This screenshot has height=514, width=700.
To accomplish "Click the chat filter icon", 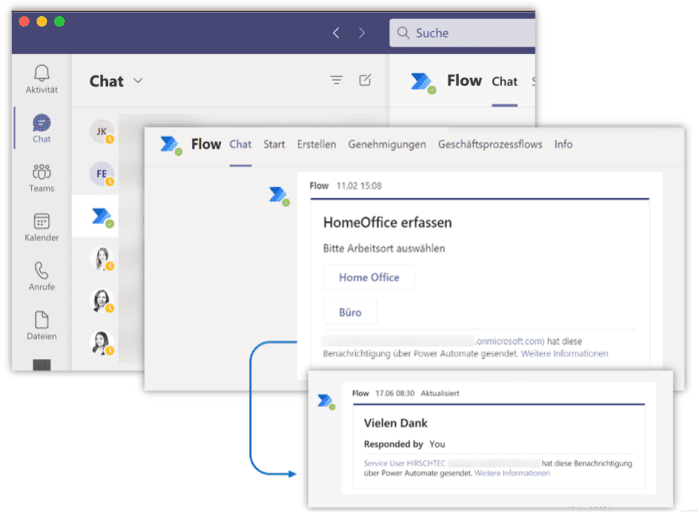I will 337,81.
